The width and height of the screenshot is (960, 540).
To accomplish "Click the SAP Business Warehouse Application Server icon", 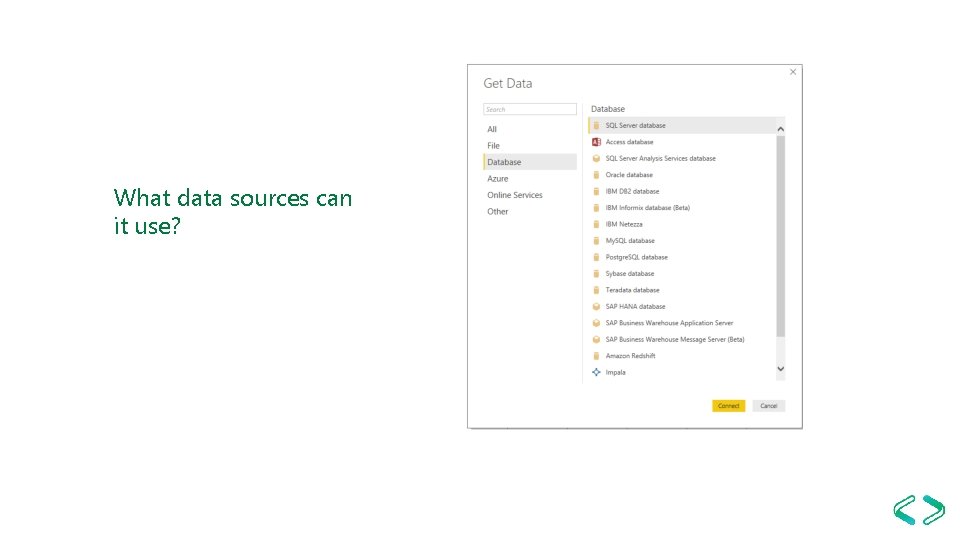I will click(x=596, y=323).
